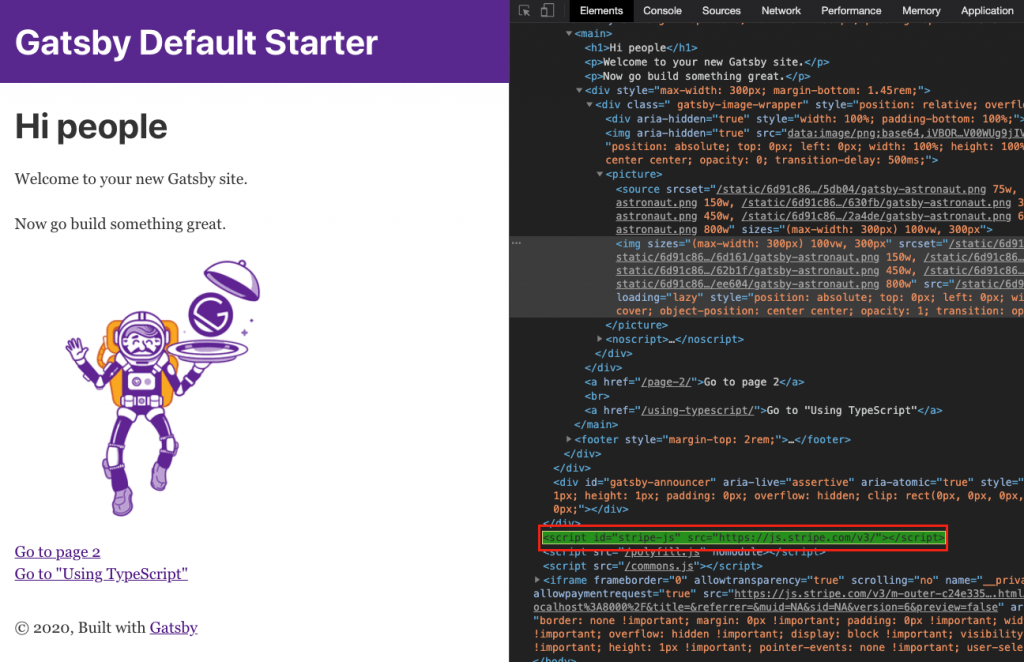The image size is (1024, 662).
Task: Select the <br> element row
Action: (597, 396)
